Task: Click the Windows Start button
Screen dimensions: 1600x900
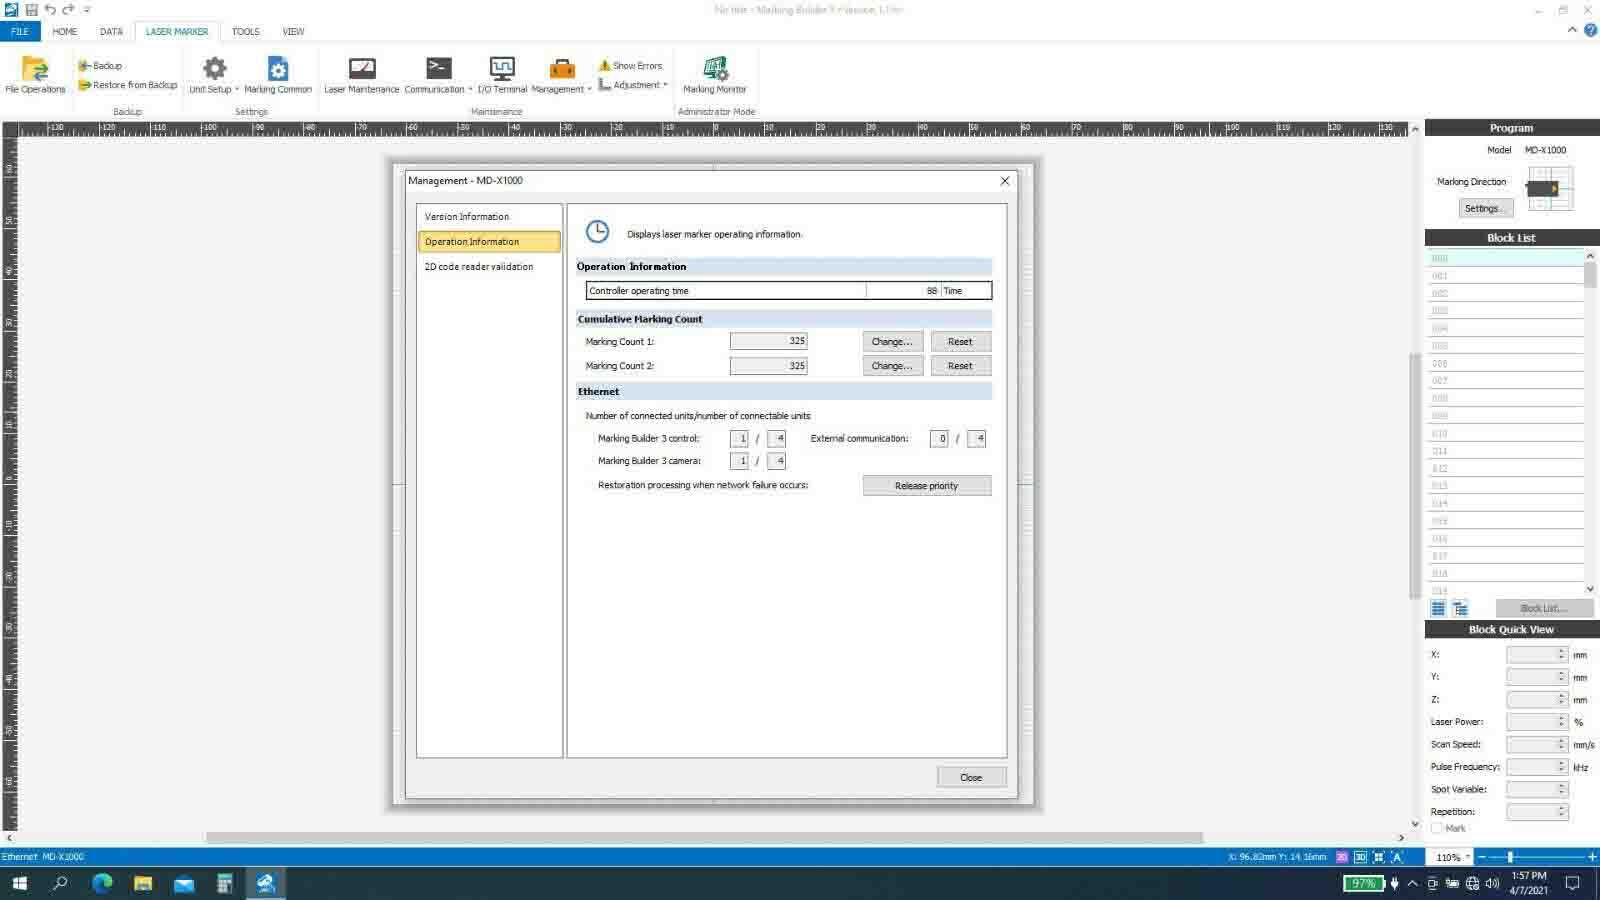Action: click(19, 883)
